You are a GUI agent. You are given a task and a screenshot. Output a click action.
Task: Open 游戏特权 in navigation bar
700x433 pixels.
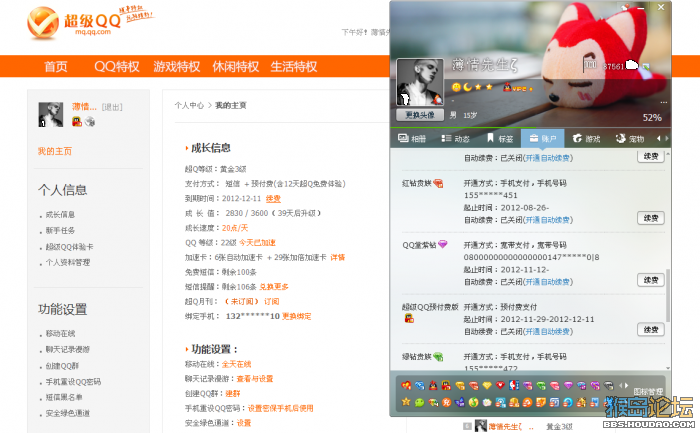[176, 67]
